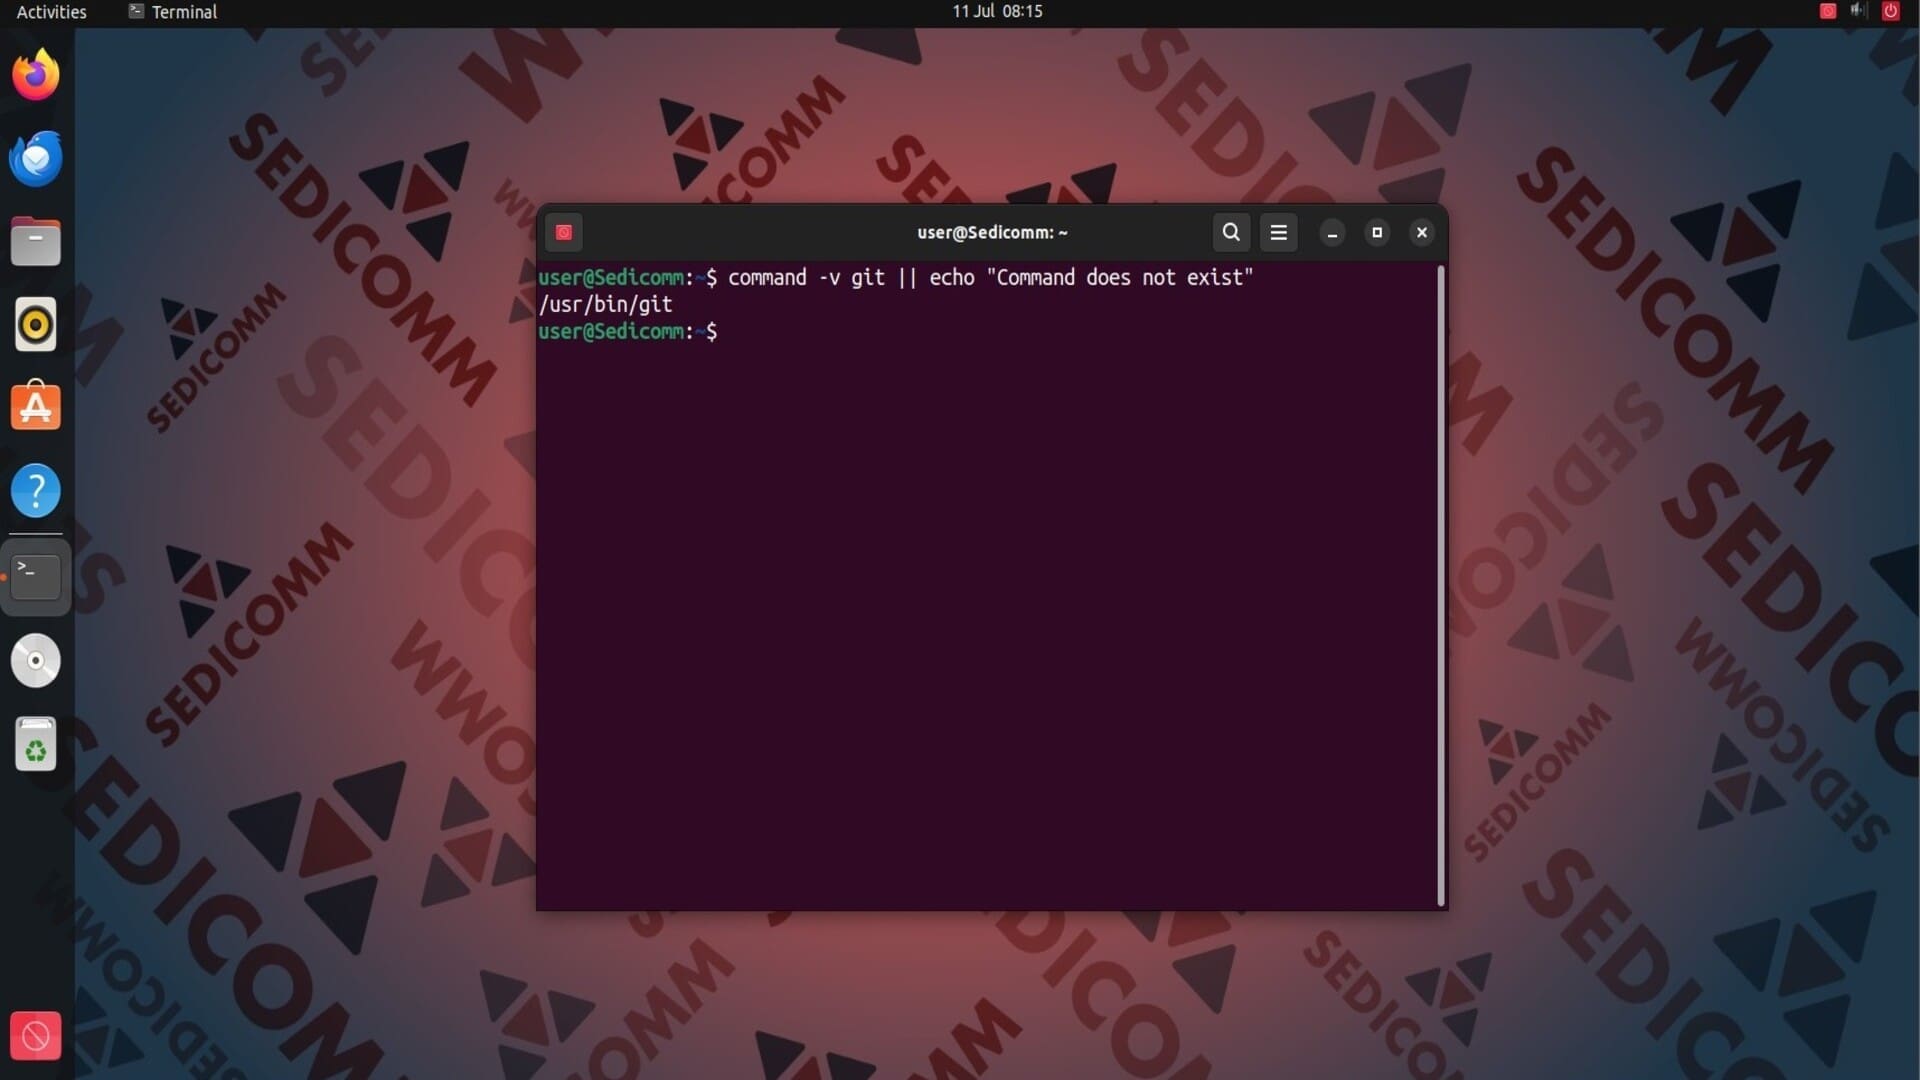Viewport: 1920px width, 1080px height.
Task: Maximize the terminal window
Action: click(x=1377, y=232)
